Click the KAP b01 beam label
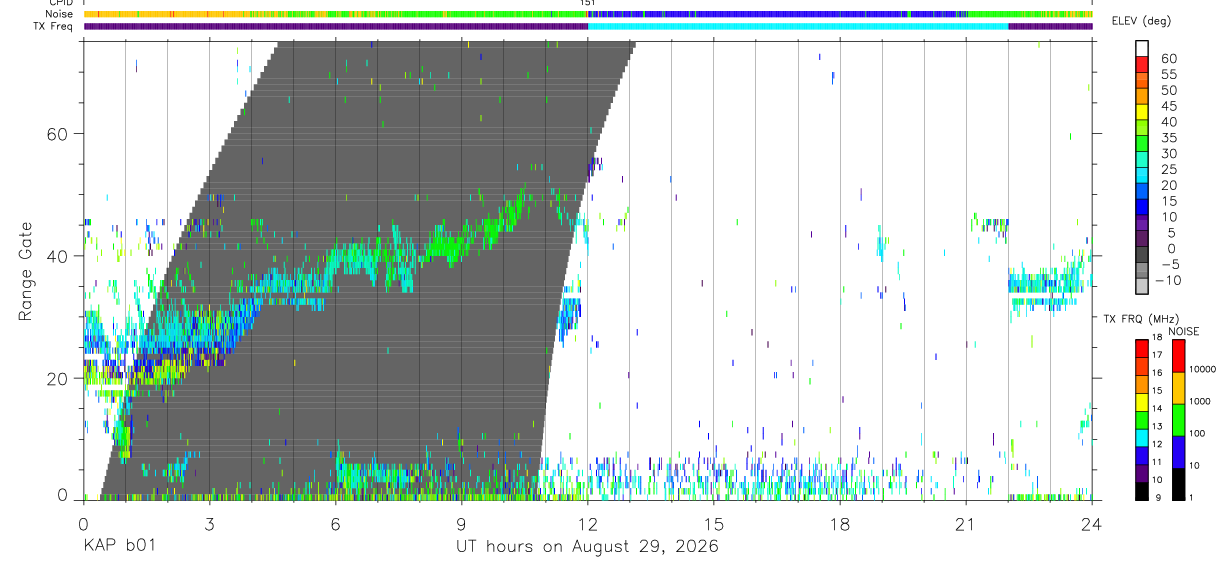Viewport: 1228px width, 567px height. point(119,547)
